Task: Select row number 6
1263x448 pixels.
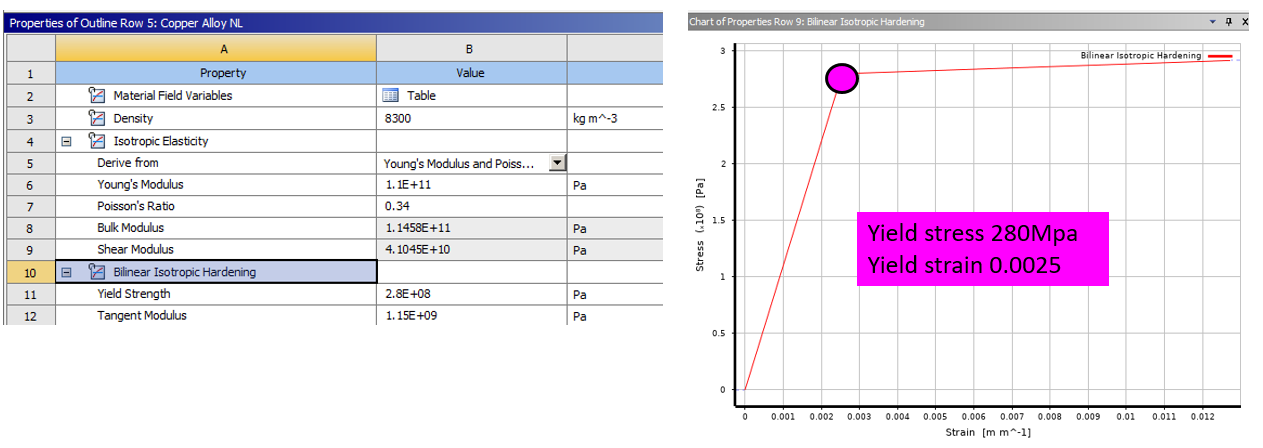Action: tap(30, 185)
